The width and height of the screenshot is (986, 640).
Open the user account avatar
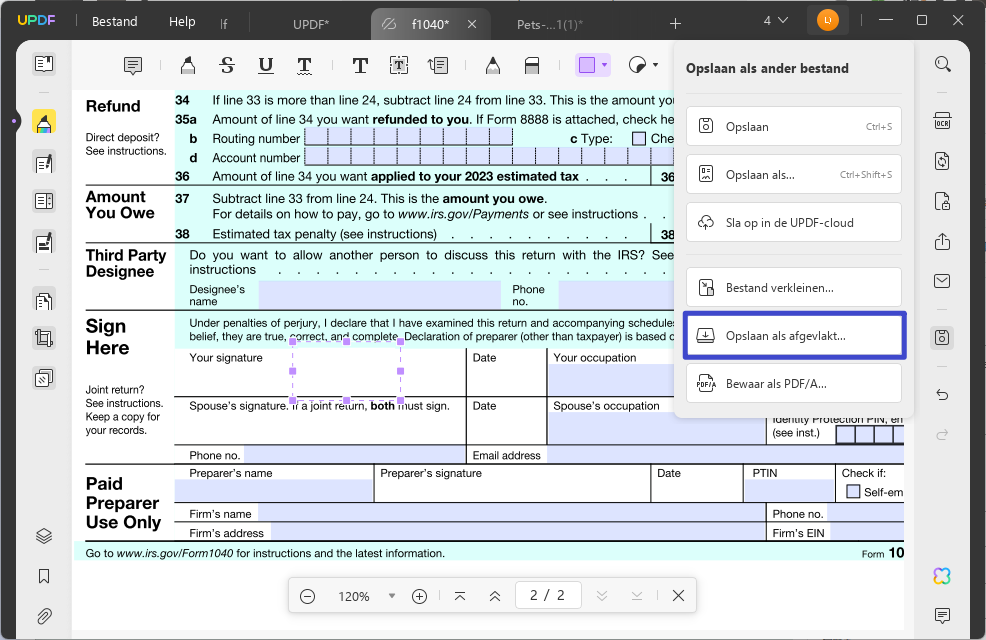click(828, 21)
